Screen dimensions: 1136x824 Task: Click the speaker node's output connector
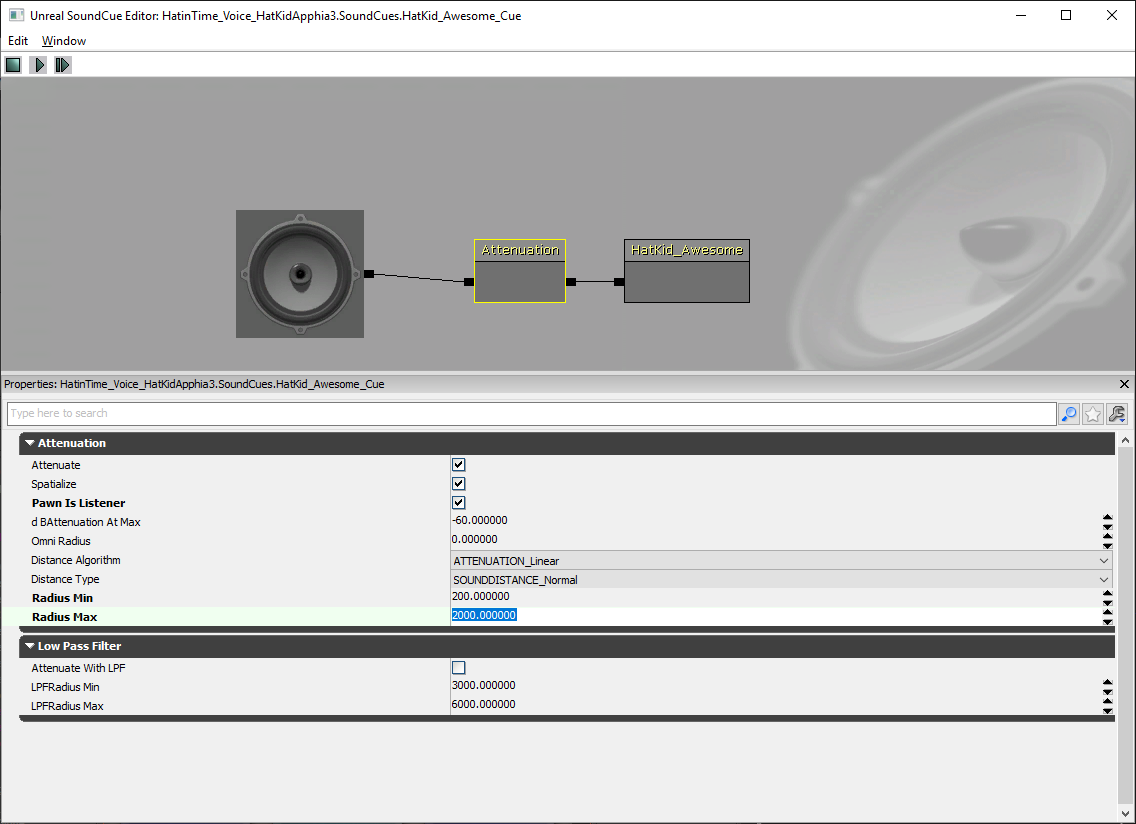point(369,274)
